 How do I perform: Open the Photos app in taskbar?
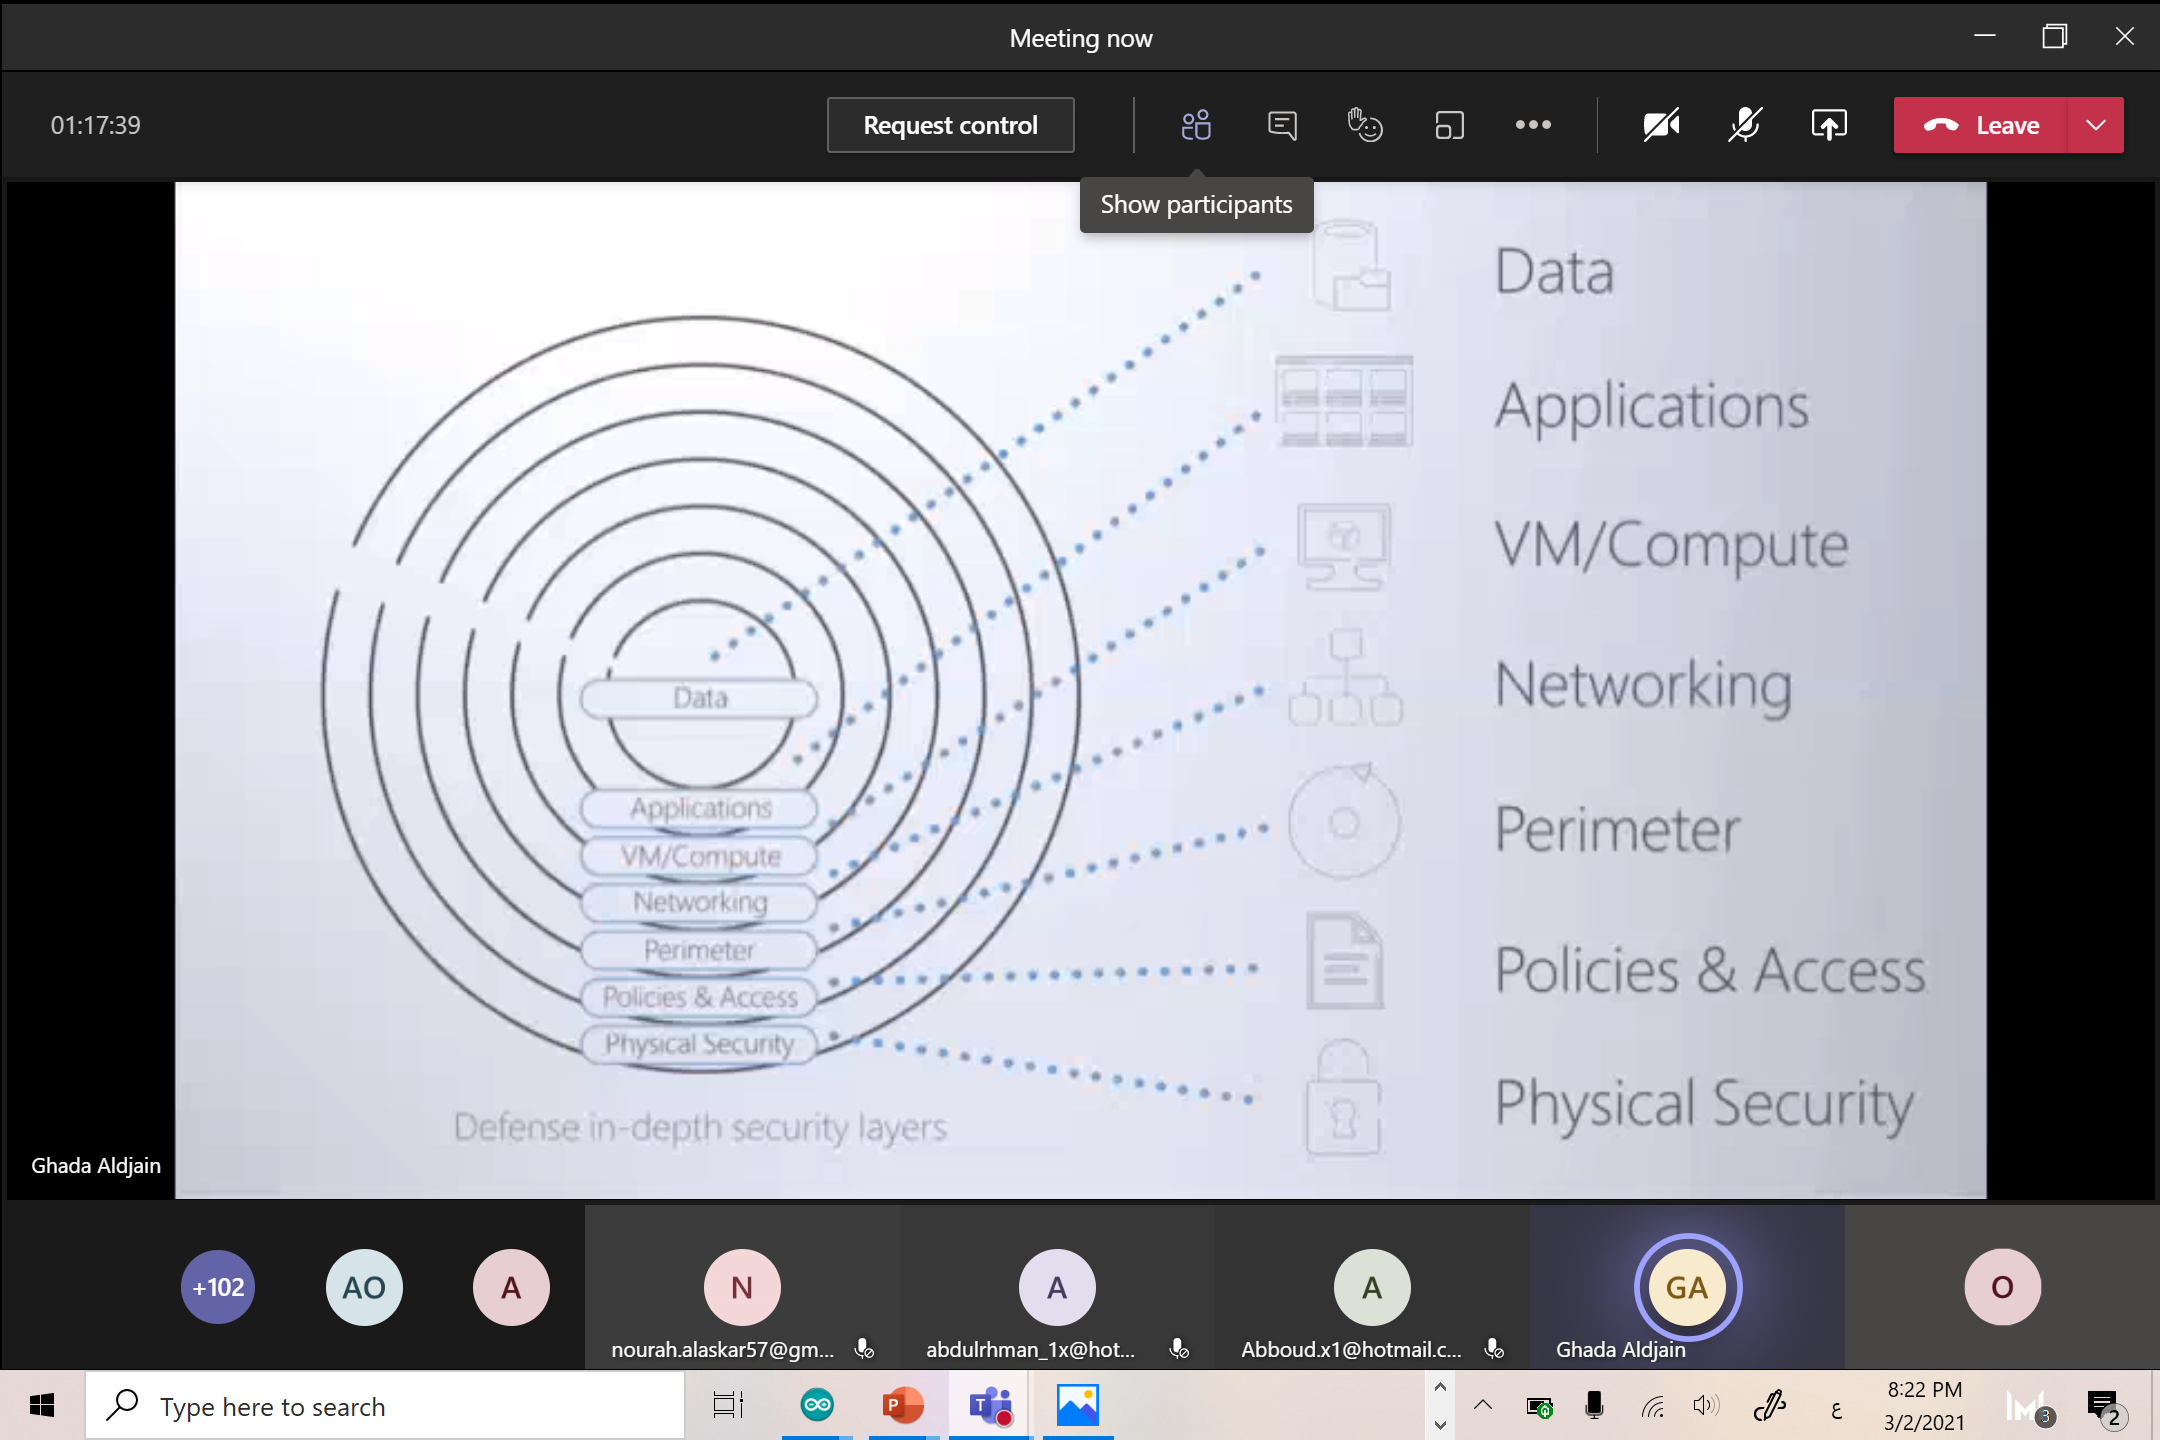coord(1077,1406)
